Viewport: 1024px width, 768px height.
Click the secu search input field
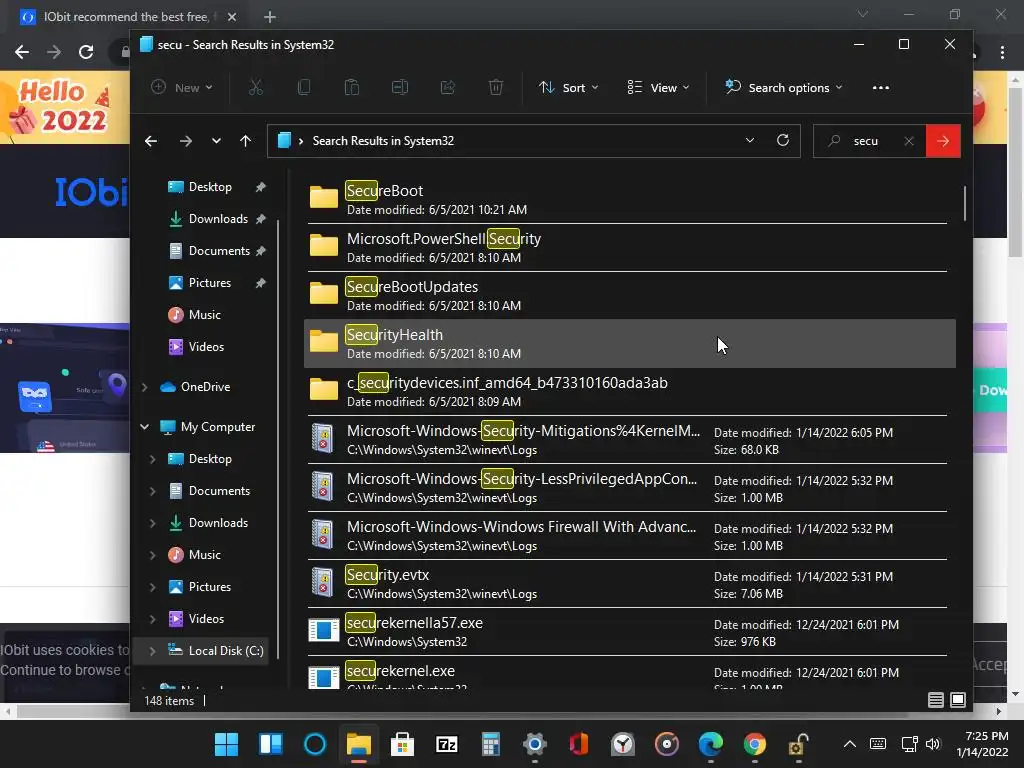coord(871,141)
